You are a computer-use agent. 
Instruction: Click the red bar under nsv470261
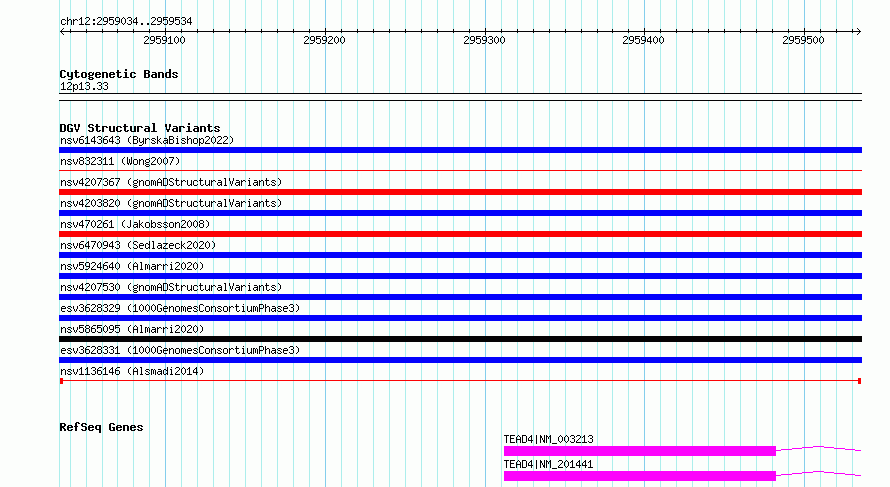point(460,234)
